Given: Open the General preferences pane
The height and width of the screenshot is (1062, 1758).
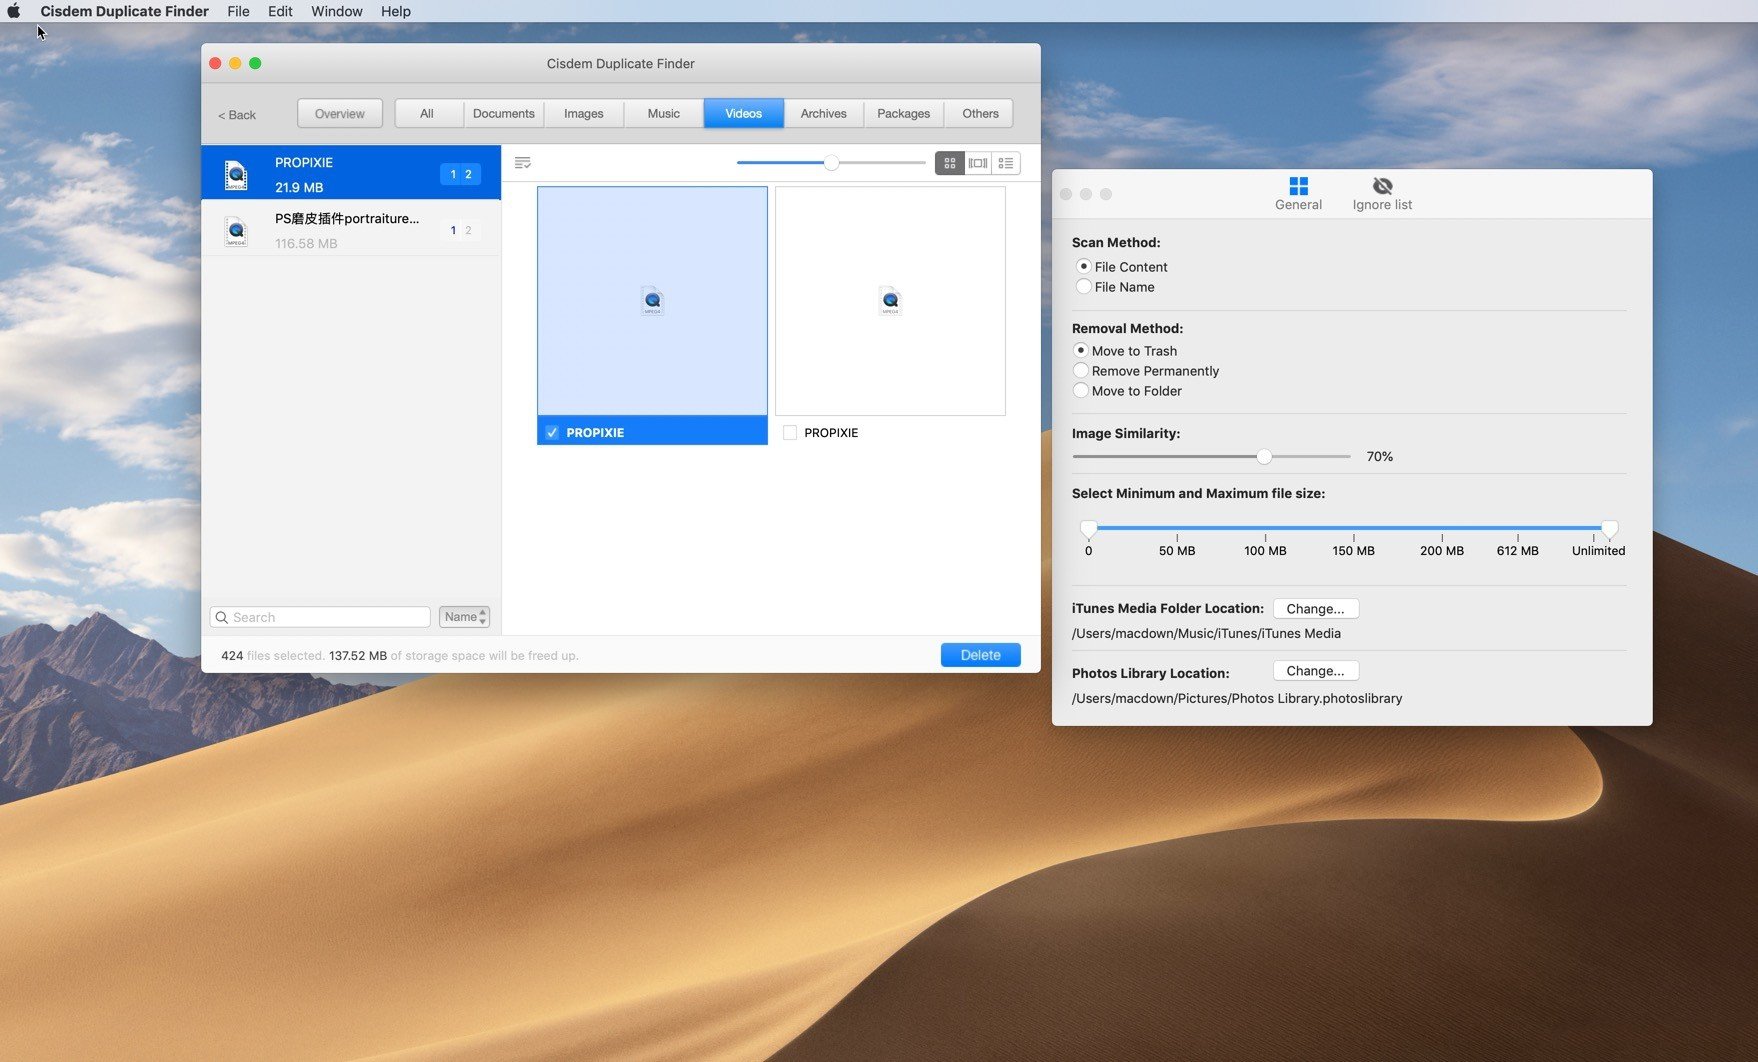Looking at the screenshot, I should [1298, 194].
